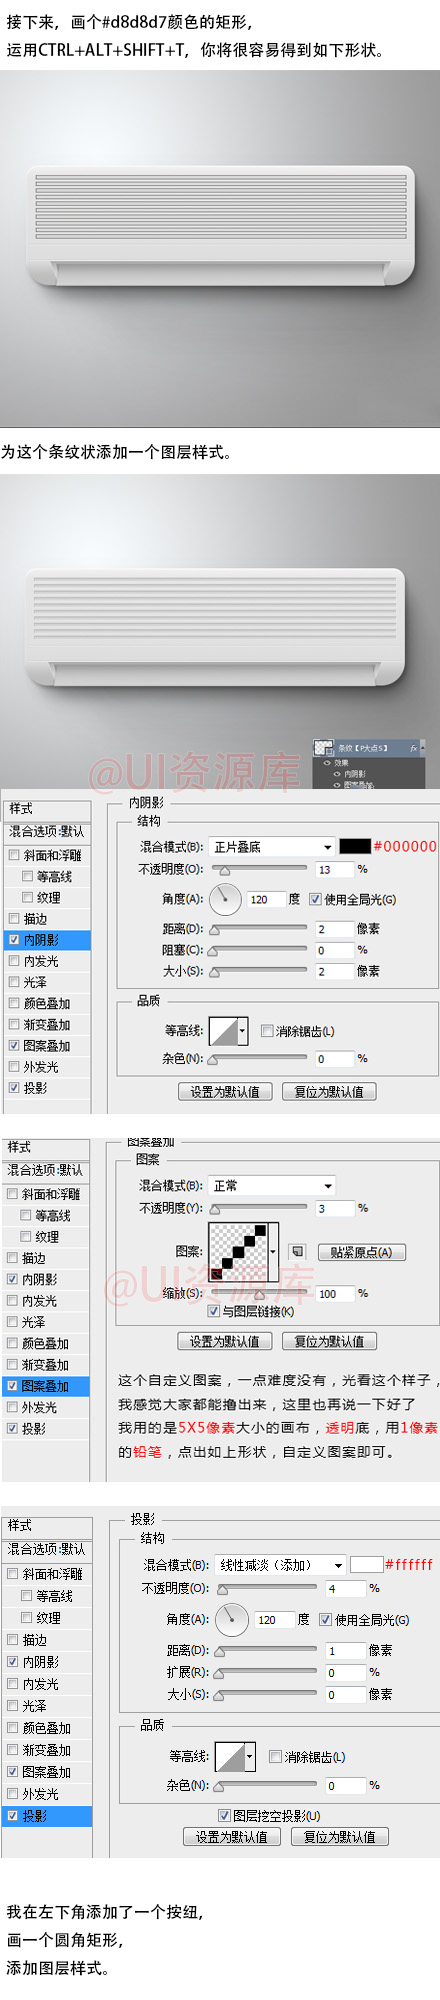Click 设置为默认值 button in the 内阴影 panel

coord(225,1092)
